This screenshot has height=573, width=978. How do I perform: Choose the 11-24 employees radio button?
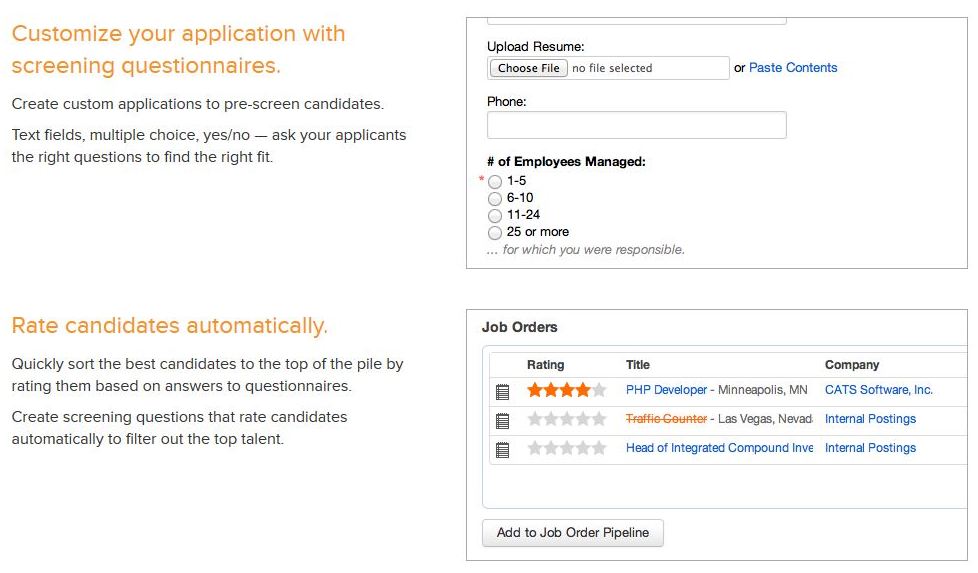(x=495, y=215)
